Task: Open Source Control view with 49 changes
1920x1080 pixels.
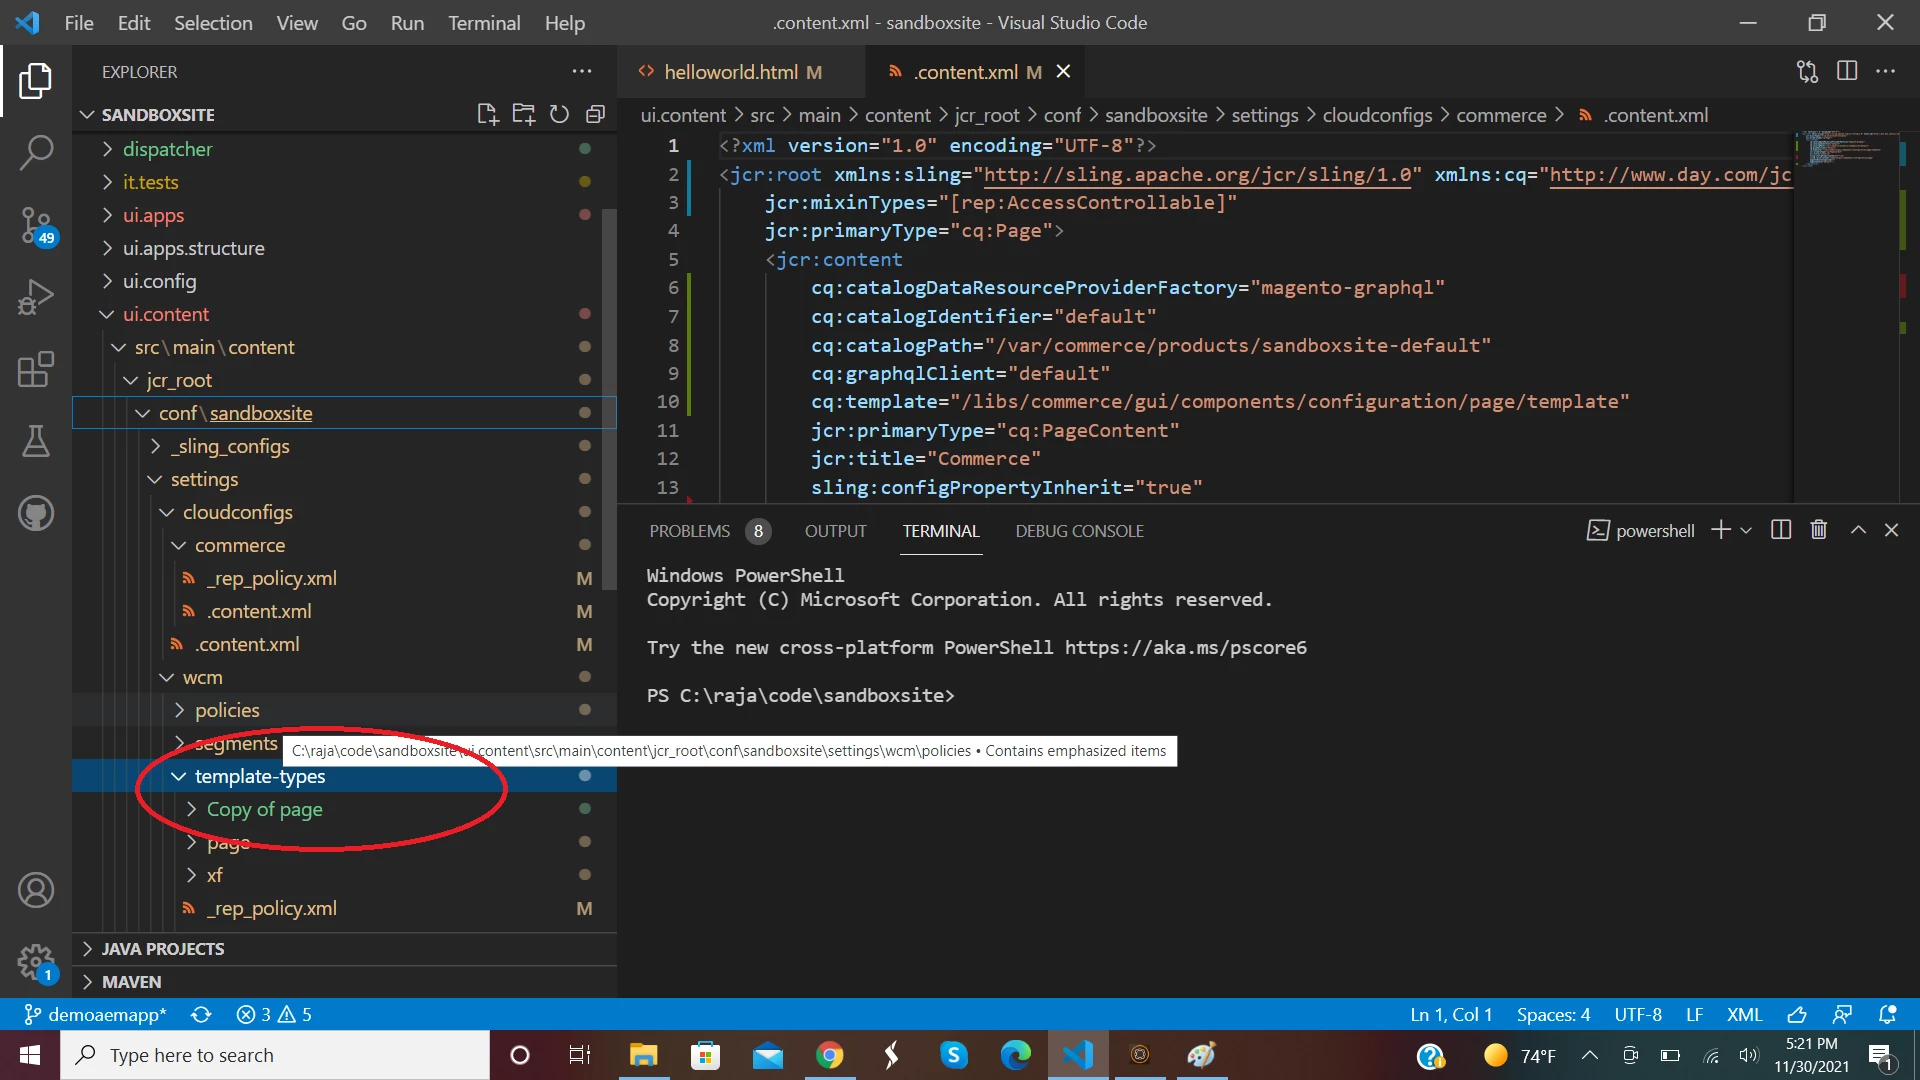Action: 36,225
